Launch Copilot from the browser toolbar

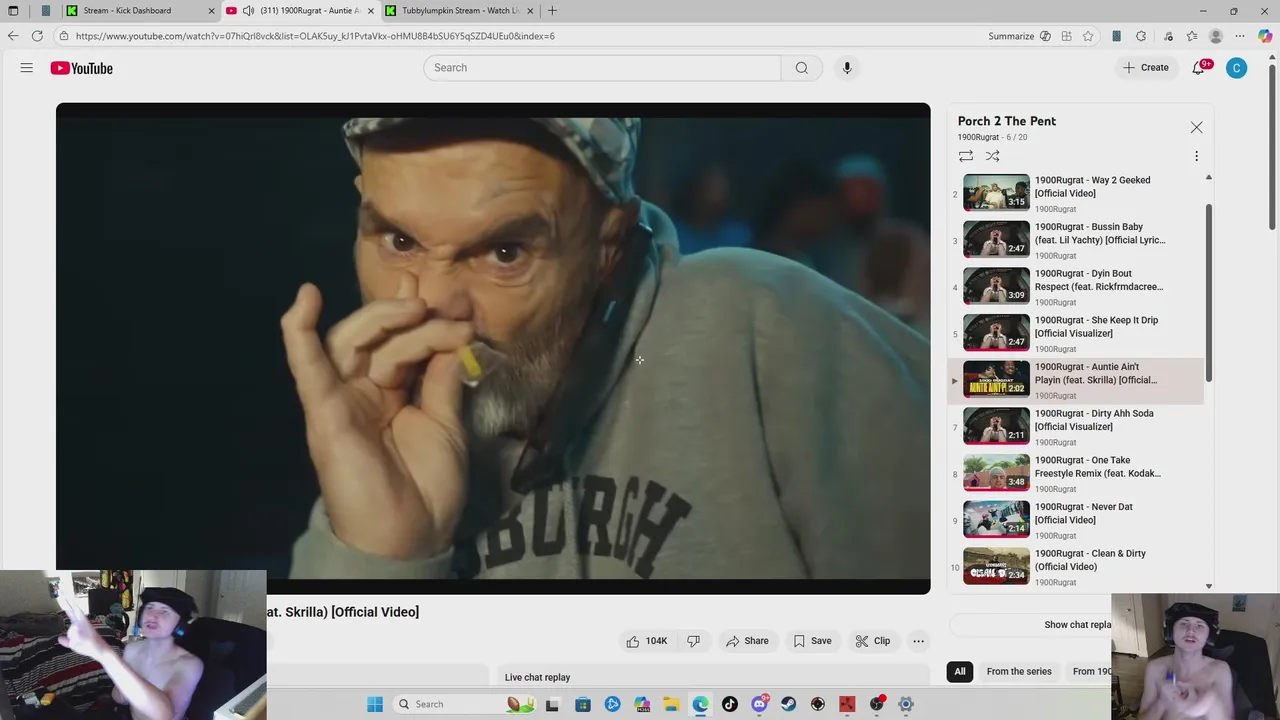coord(1265,36)
